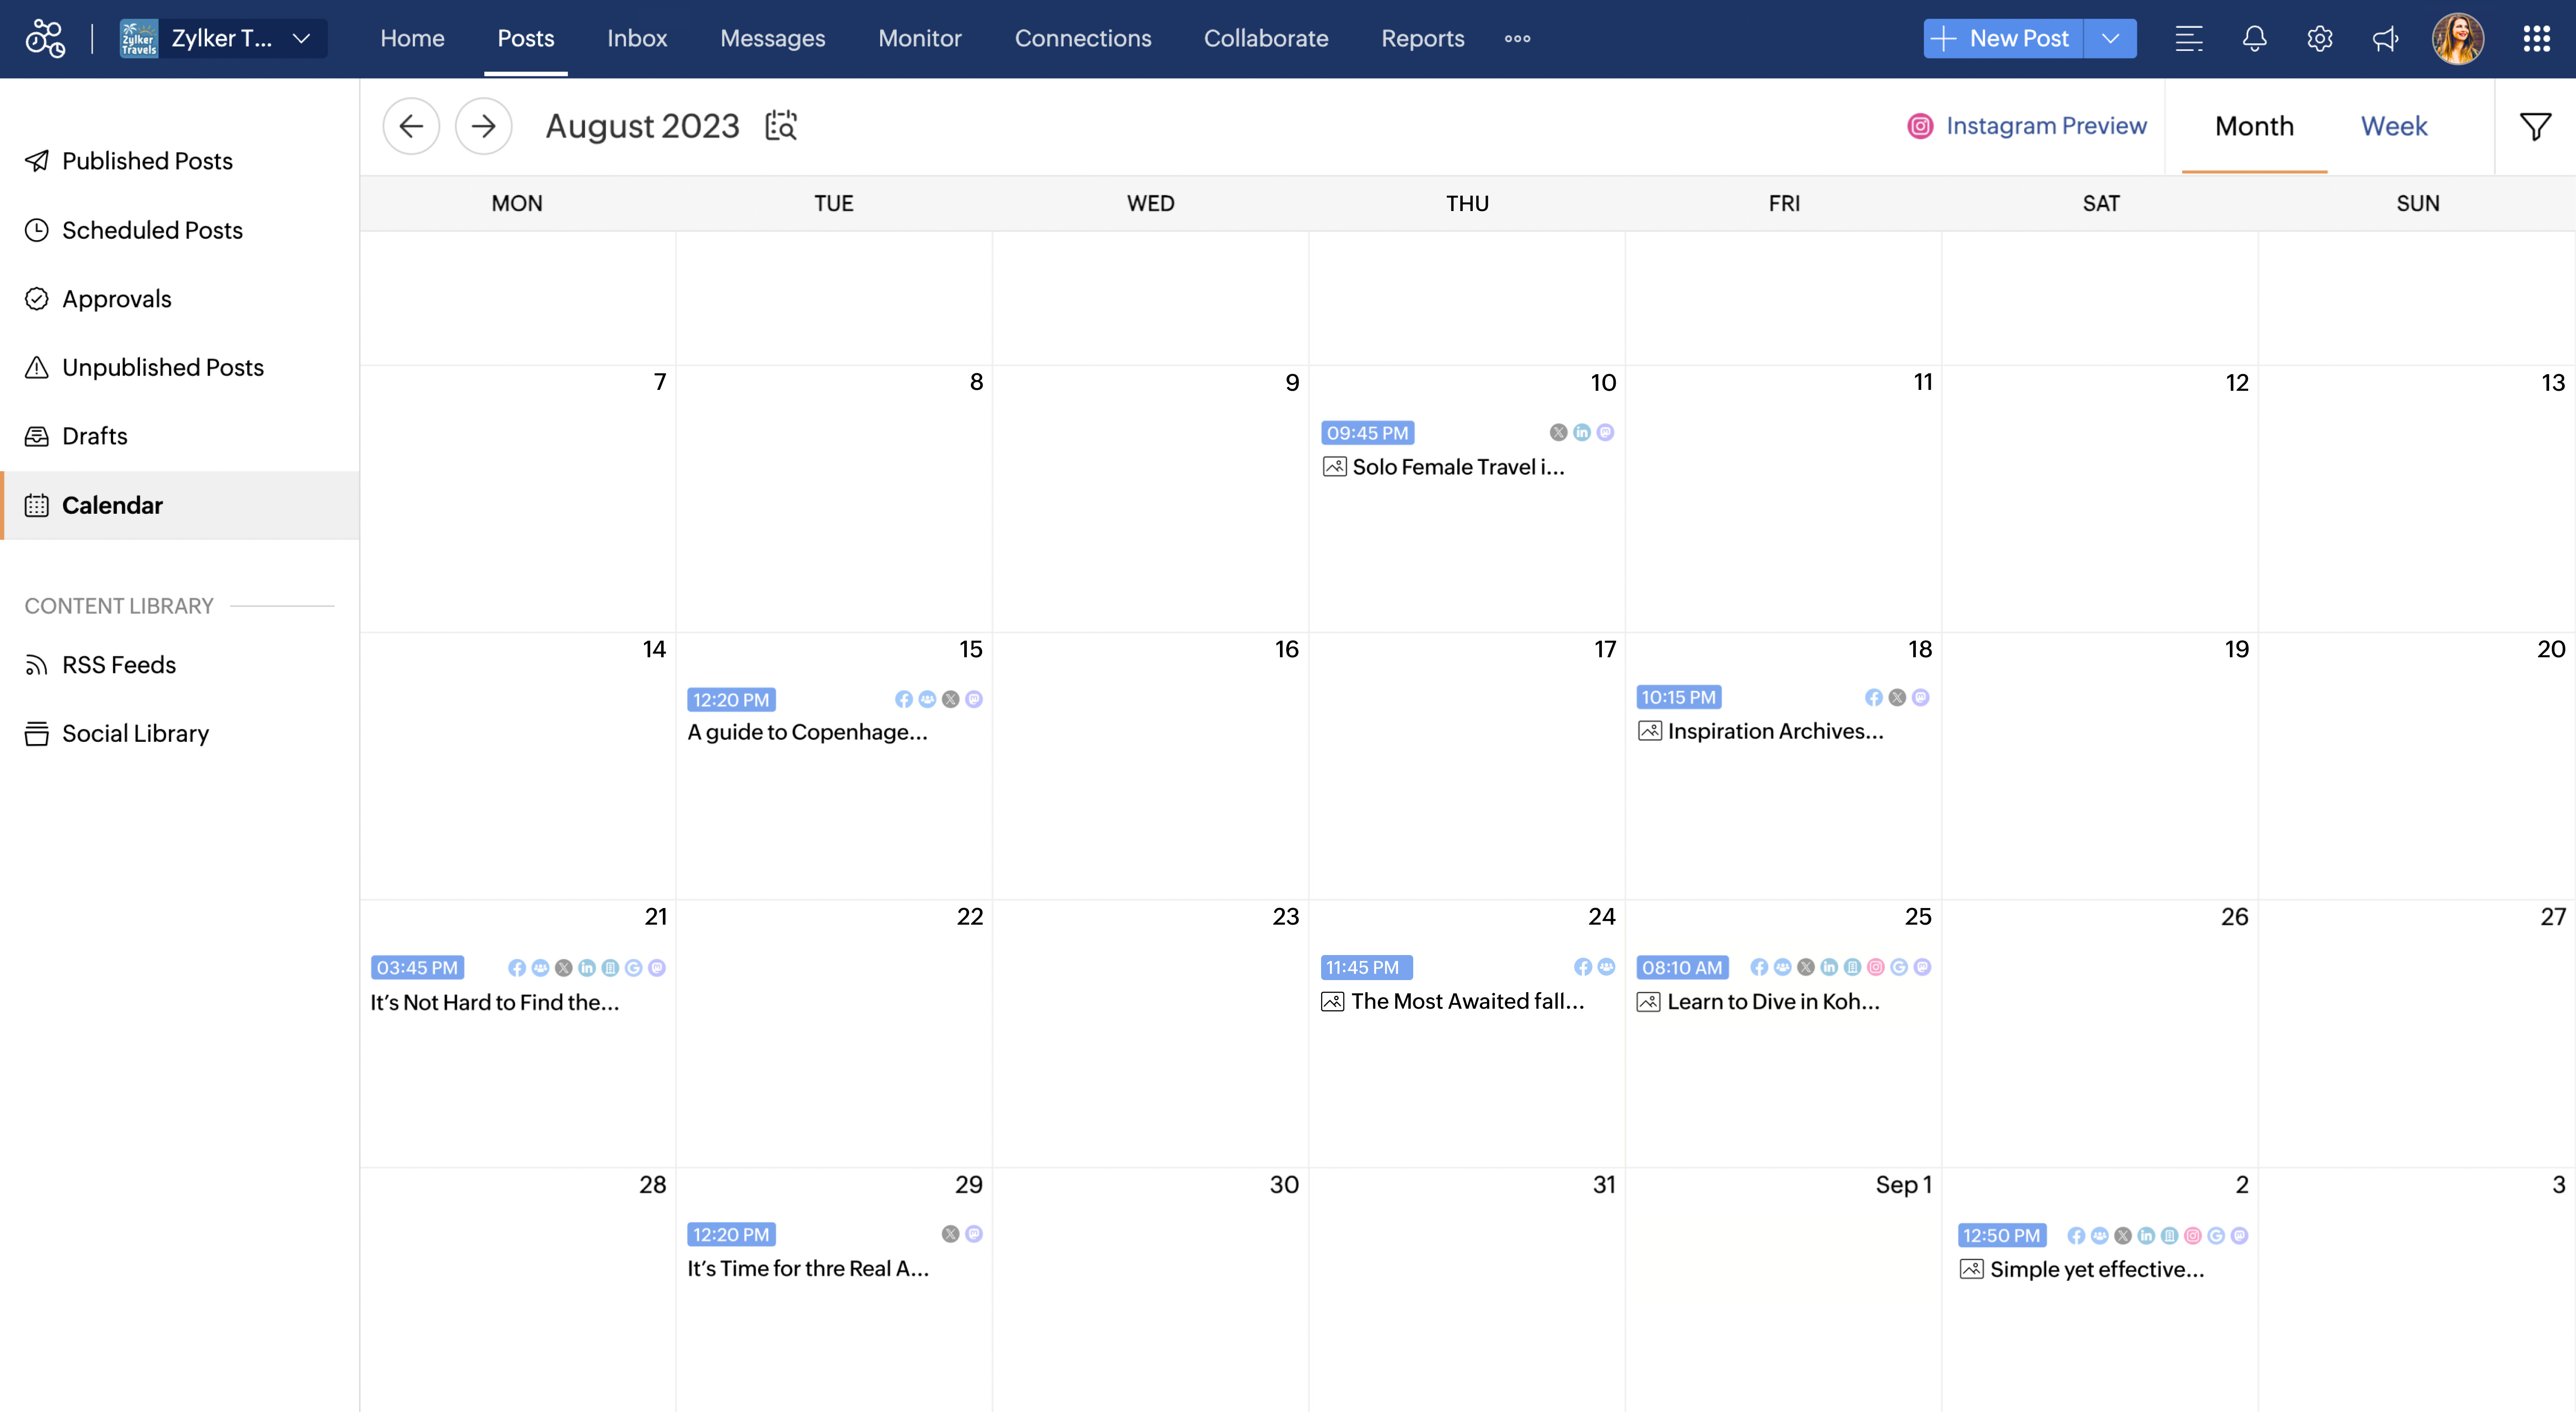2576x1412 pixels.
Task: Click the 03:45 PM time tag
Action: click(x=417, y=968)
